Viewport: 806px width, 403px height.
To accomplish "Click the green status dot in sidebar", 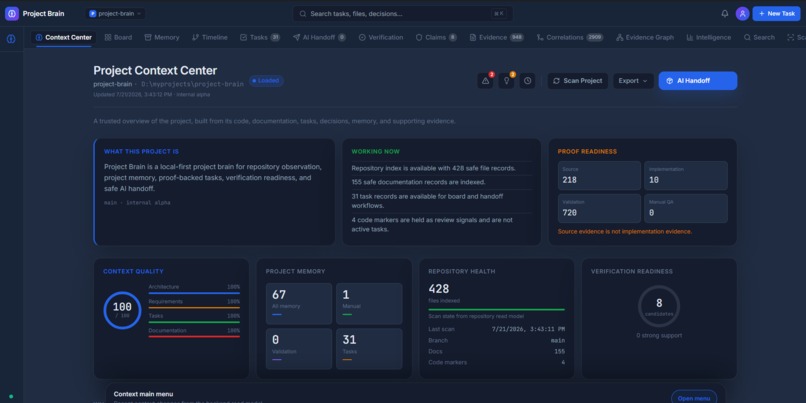I will pyautogui.click(x=11, y=396).
